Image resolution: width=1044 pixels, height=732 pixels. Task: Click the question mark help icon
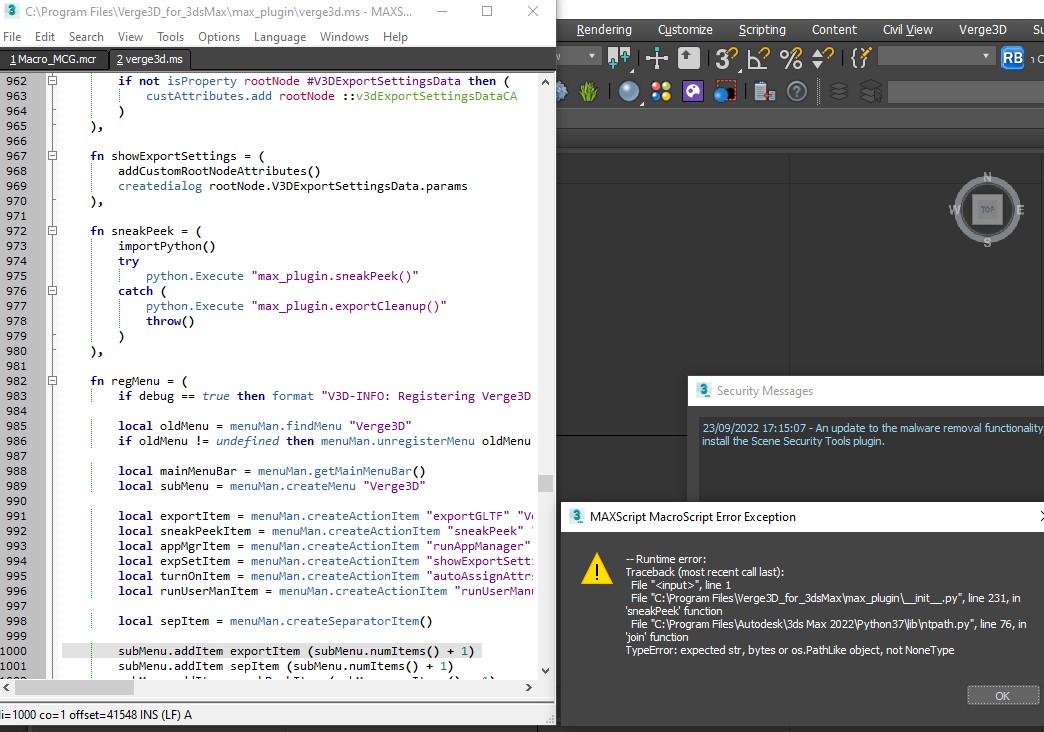click(x=796, y=91)
